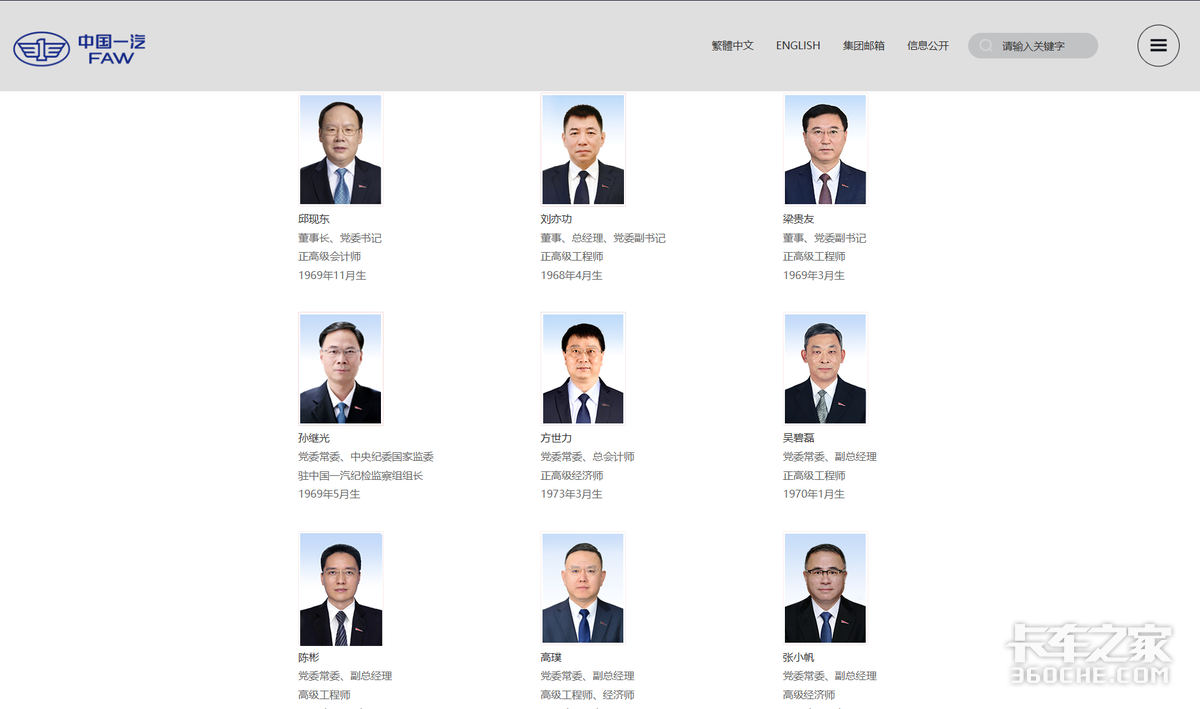Click 陈彬's portrait photo

coord(340,587)
